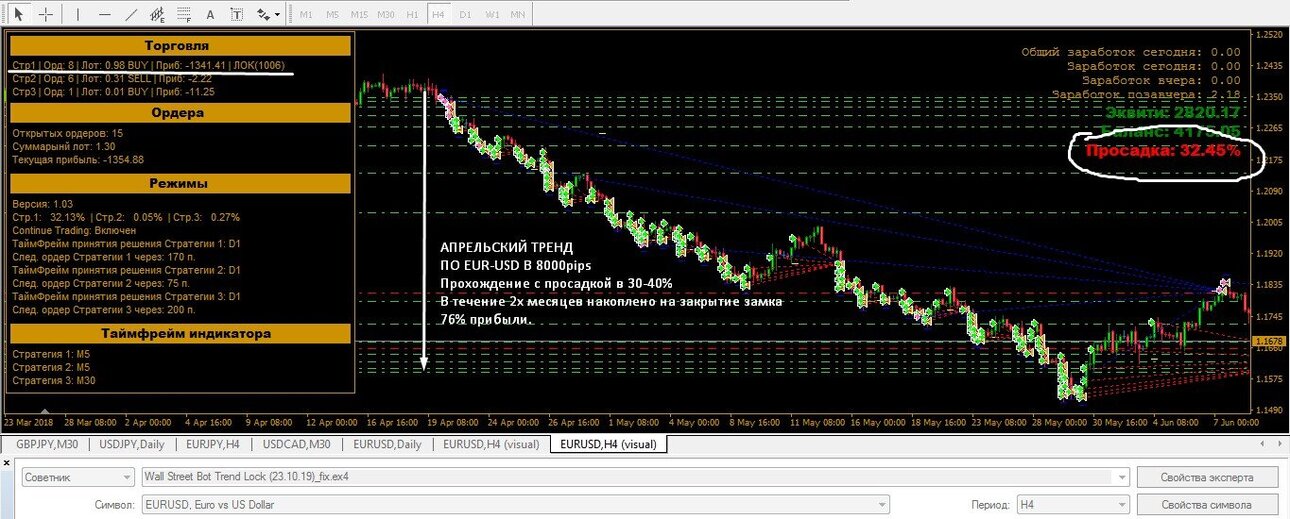Choose the trendline drawing tool
Image resolution: width=1290 pixels, height=519 pixels.
(131, 15)
